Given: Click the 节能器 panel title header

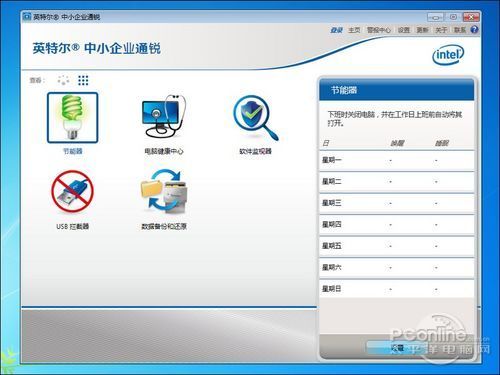Looking at the screenshot, I should (397, 90).
